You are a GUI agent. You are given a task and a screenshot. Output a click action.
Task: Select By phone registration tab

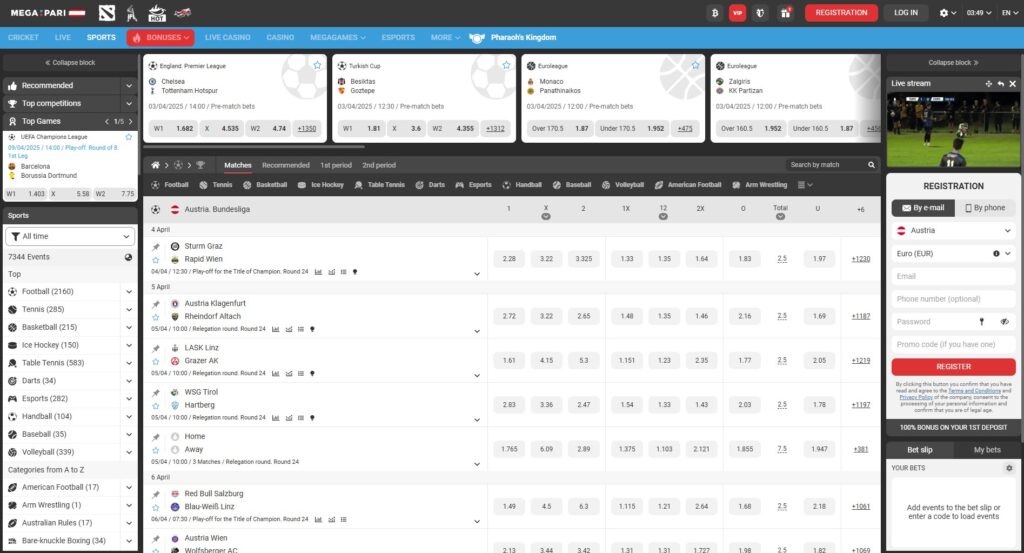point(985,208)
